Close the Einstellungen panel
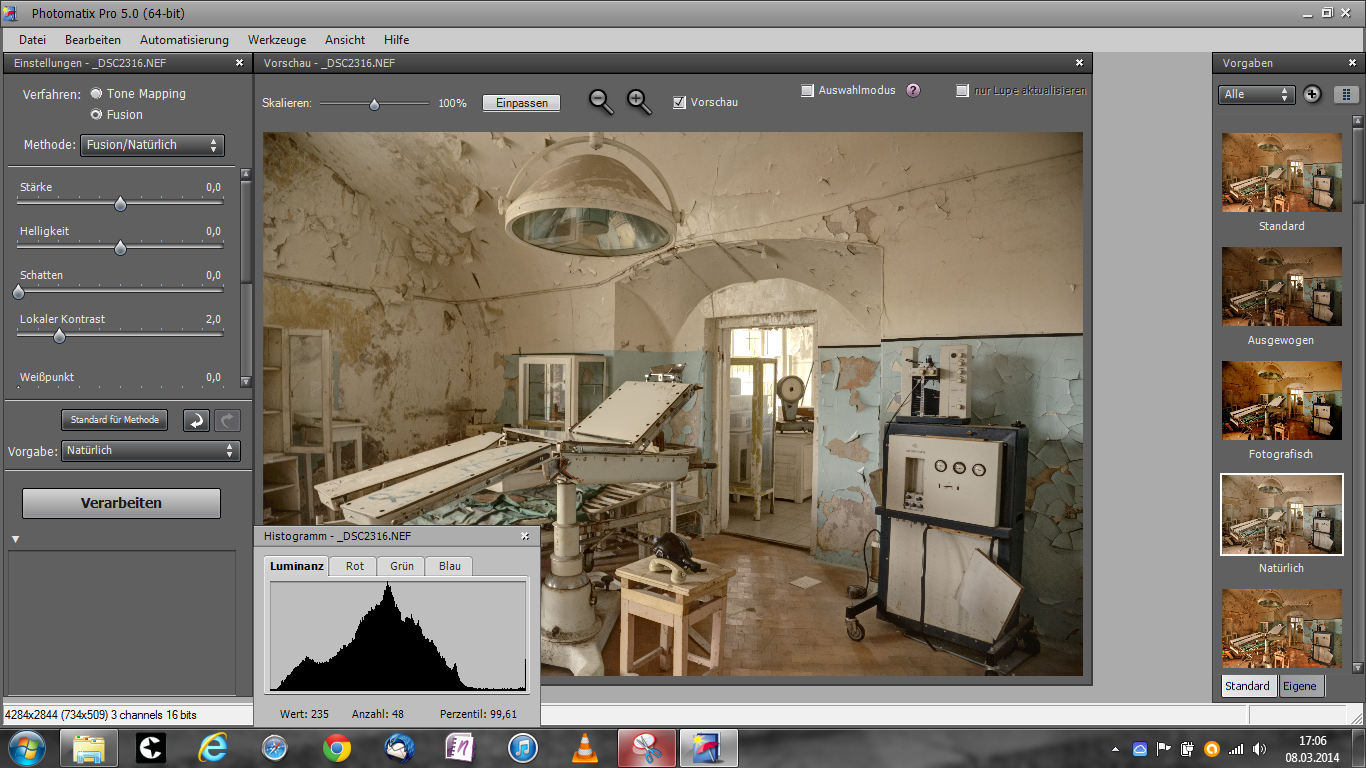Viewport: 1366px width, 768px height. pos(239,62)
